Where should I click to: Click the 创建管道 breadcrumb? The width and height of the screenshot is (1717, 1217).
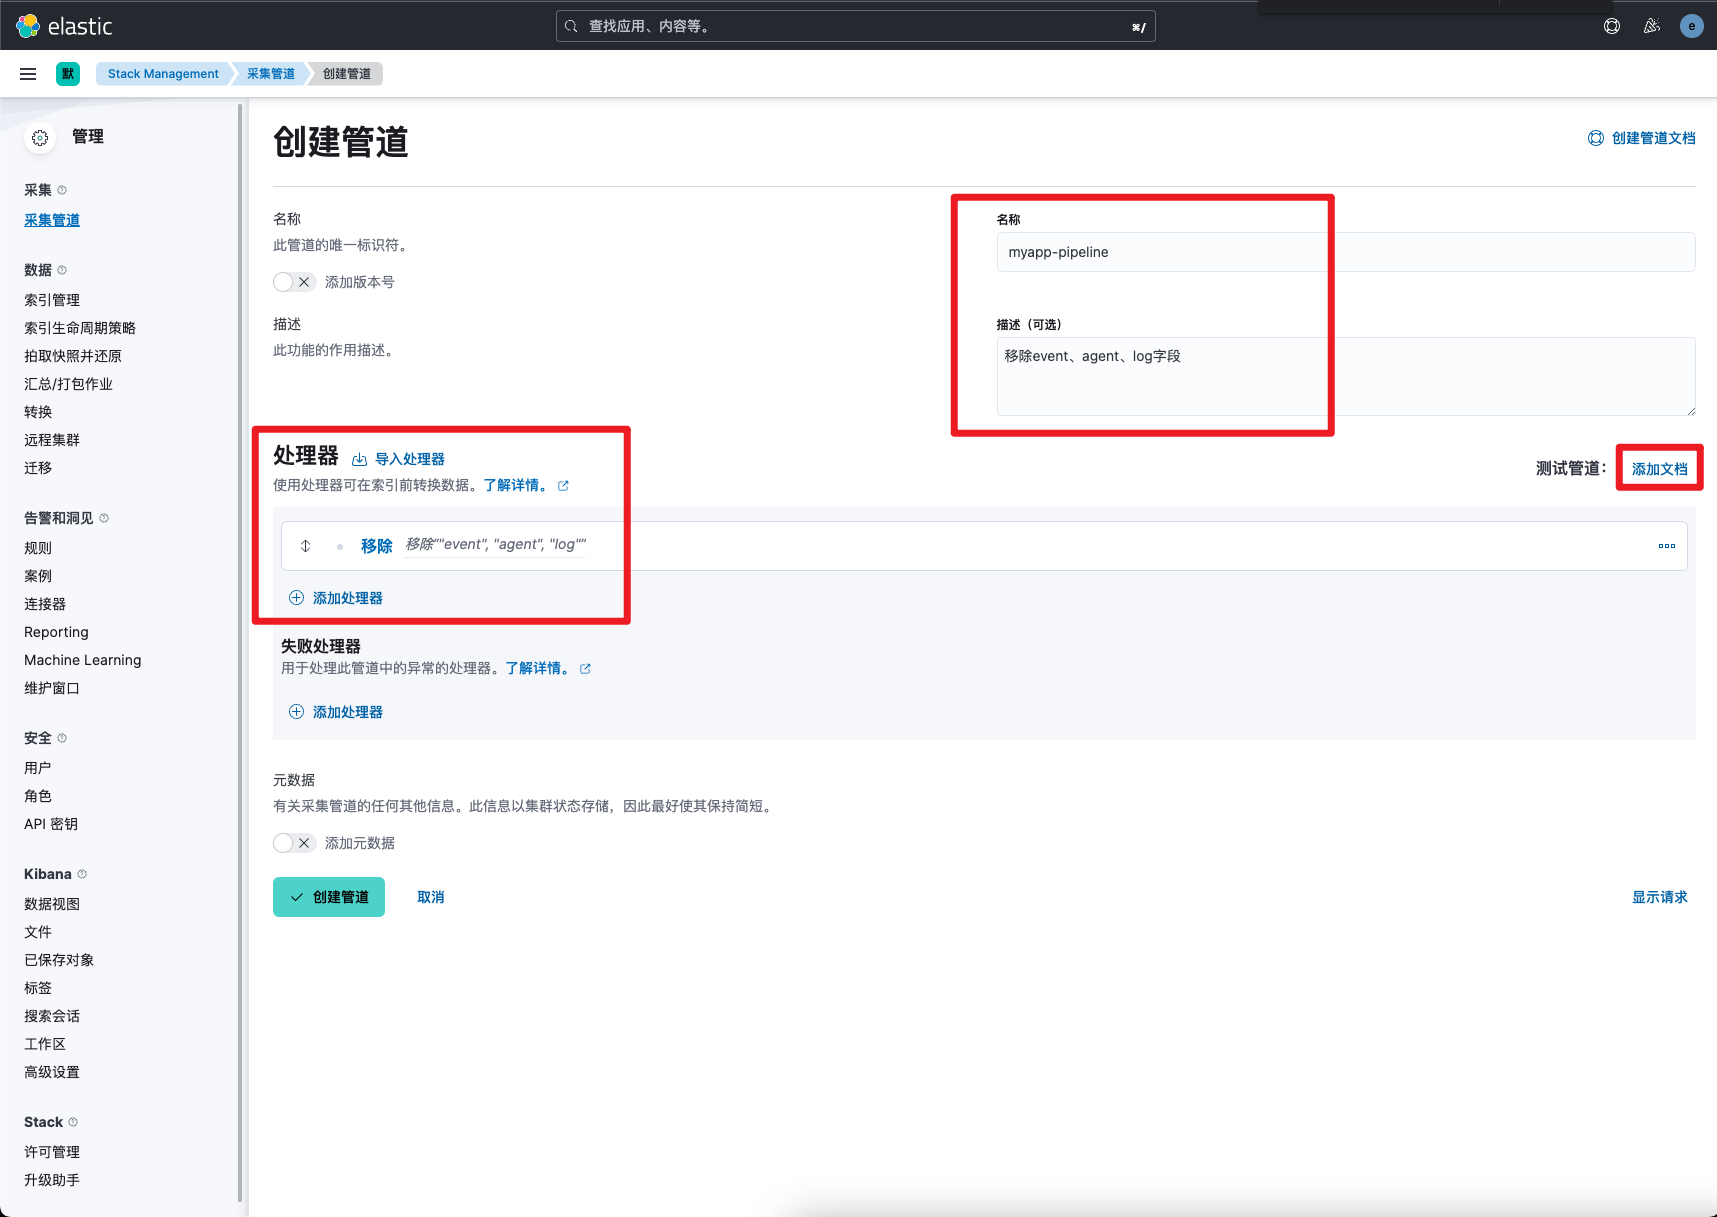pos(347,74)
